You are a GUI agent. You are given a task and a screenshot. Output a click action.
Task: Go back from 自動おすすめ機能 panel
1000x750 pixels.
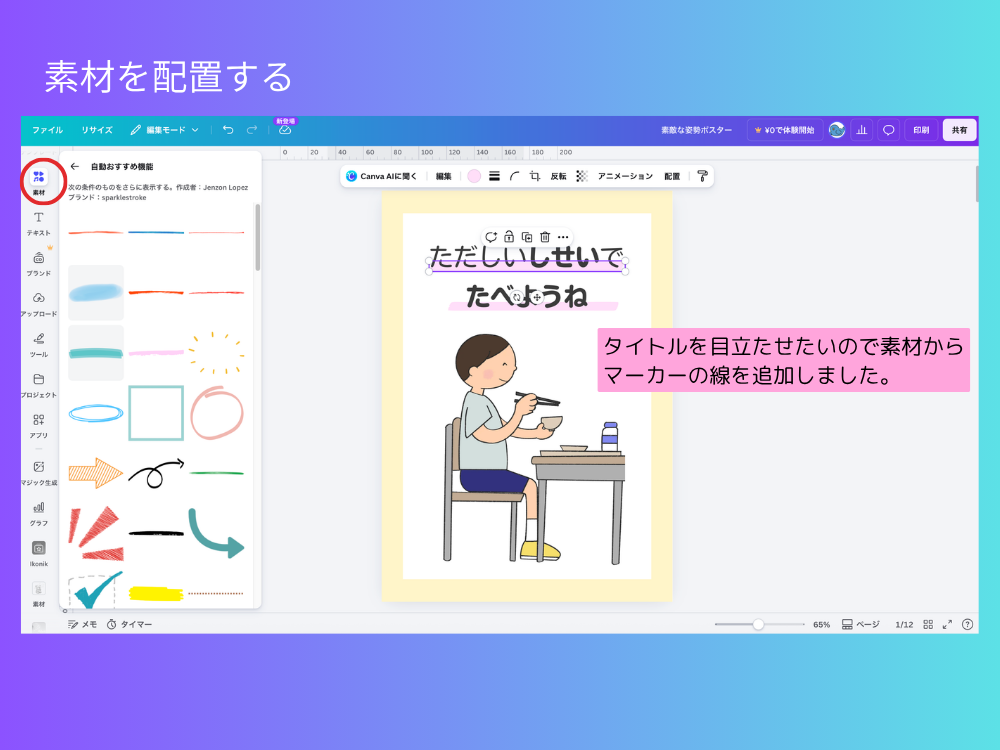pyautogui.click(x=75, y=166)
